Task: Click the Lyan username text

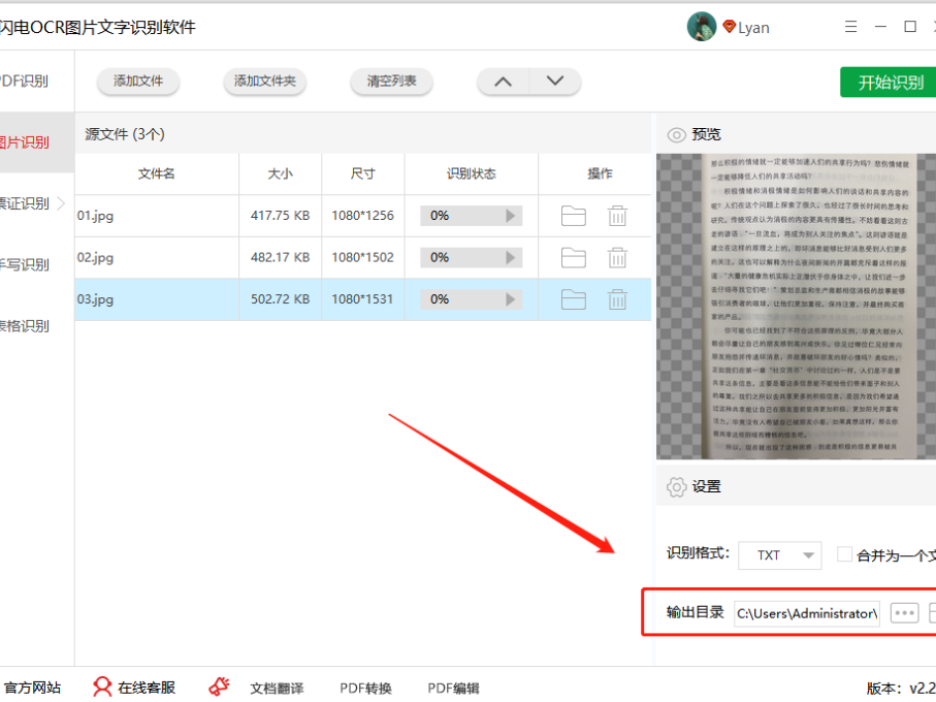Action: point(753,27)
